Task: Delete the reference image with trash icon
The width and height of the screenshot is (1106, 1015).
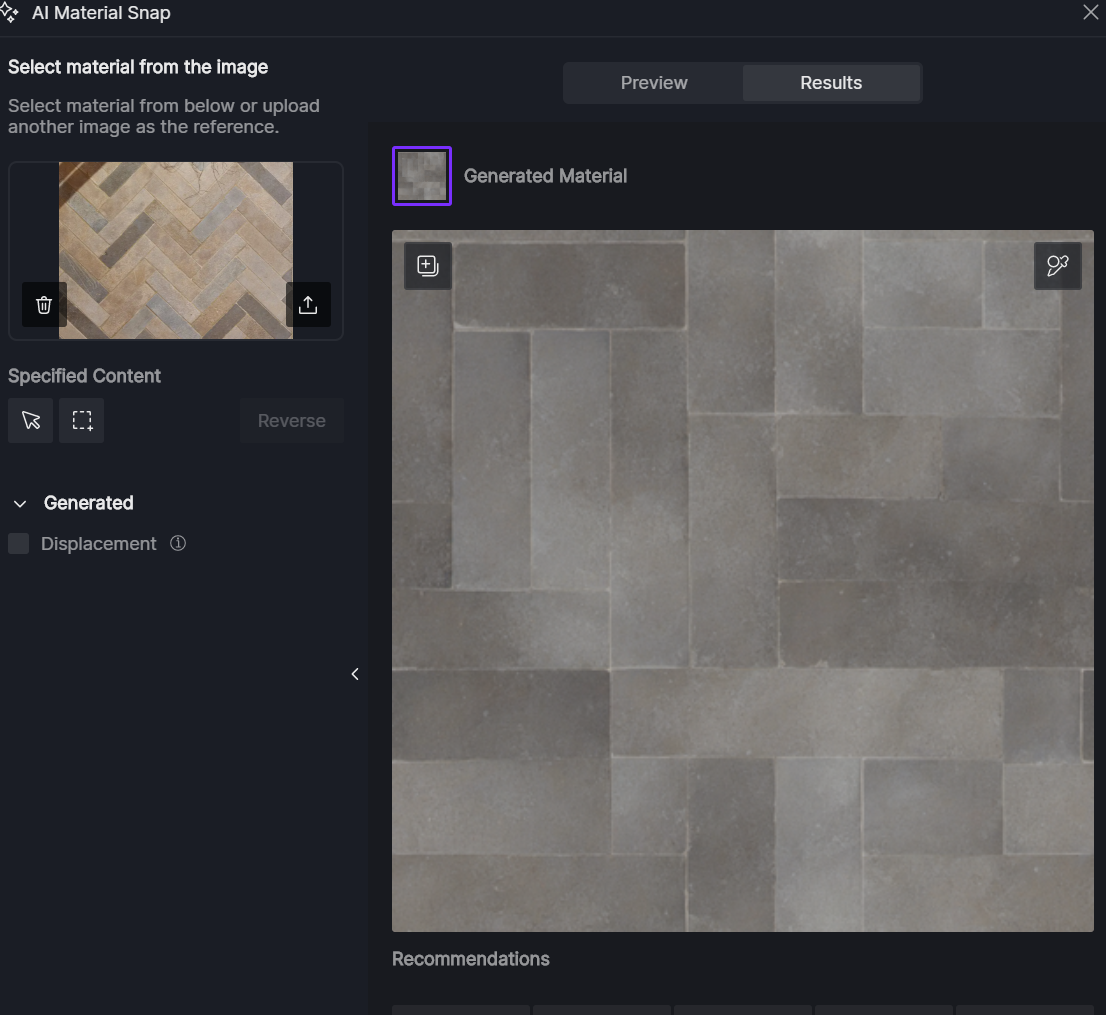Action: 44,305
